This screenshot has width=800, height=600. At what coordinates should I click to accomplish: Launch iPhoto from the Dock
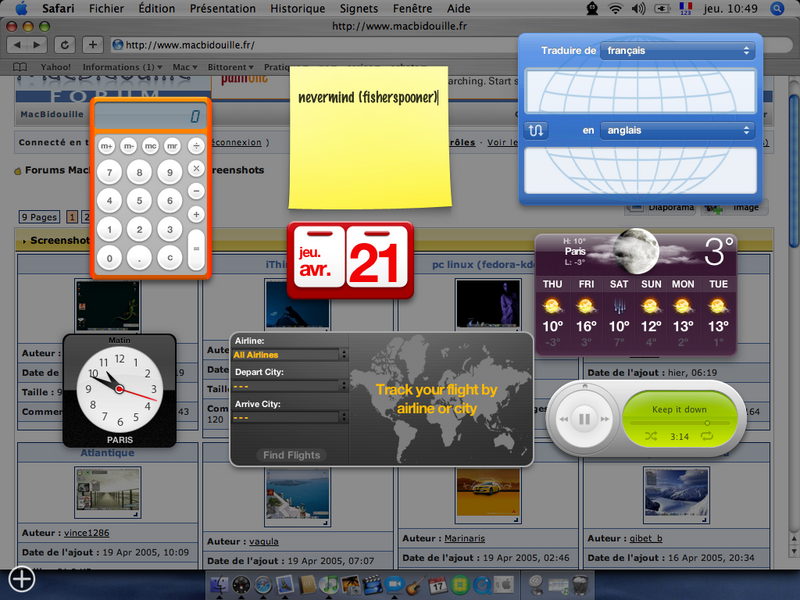(x=351, y=585)
